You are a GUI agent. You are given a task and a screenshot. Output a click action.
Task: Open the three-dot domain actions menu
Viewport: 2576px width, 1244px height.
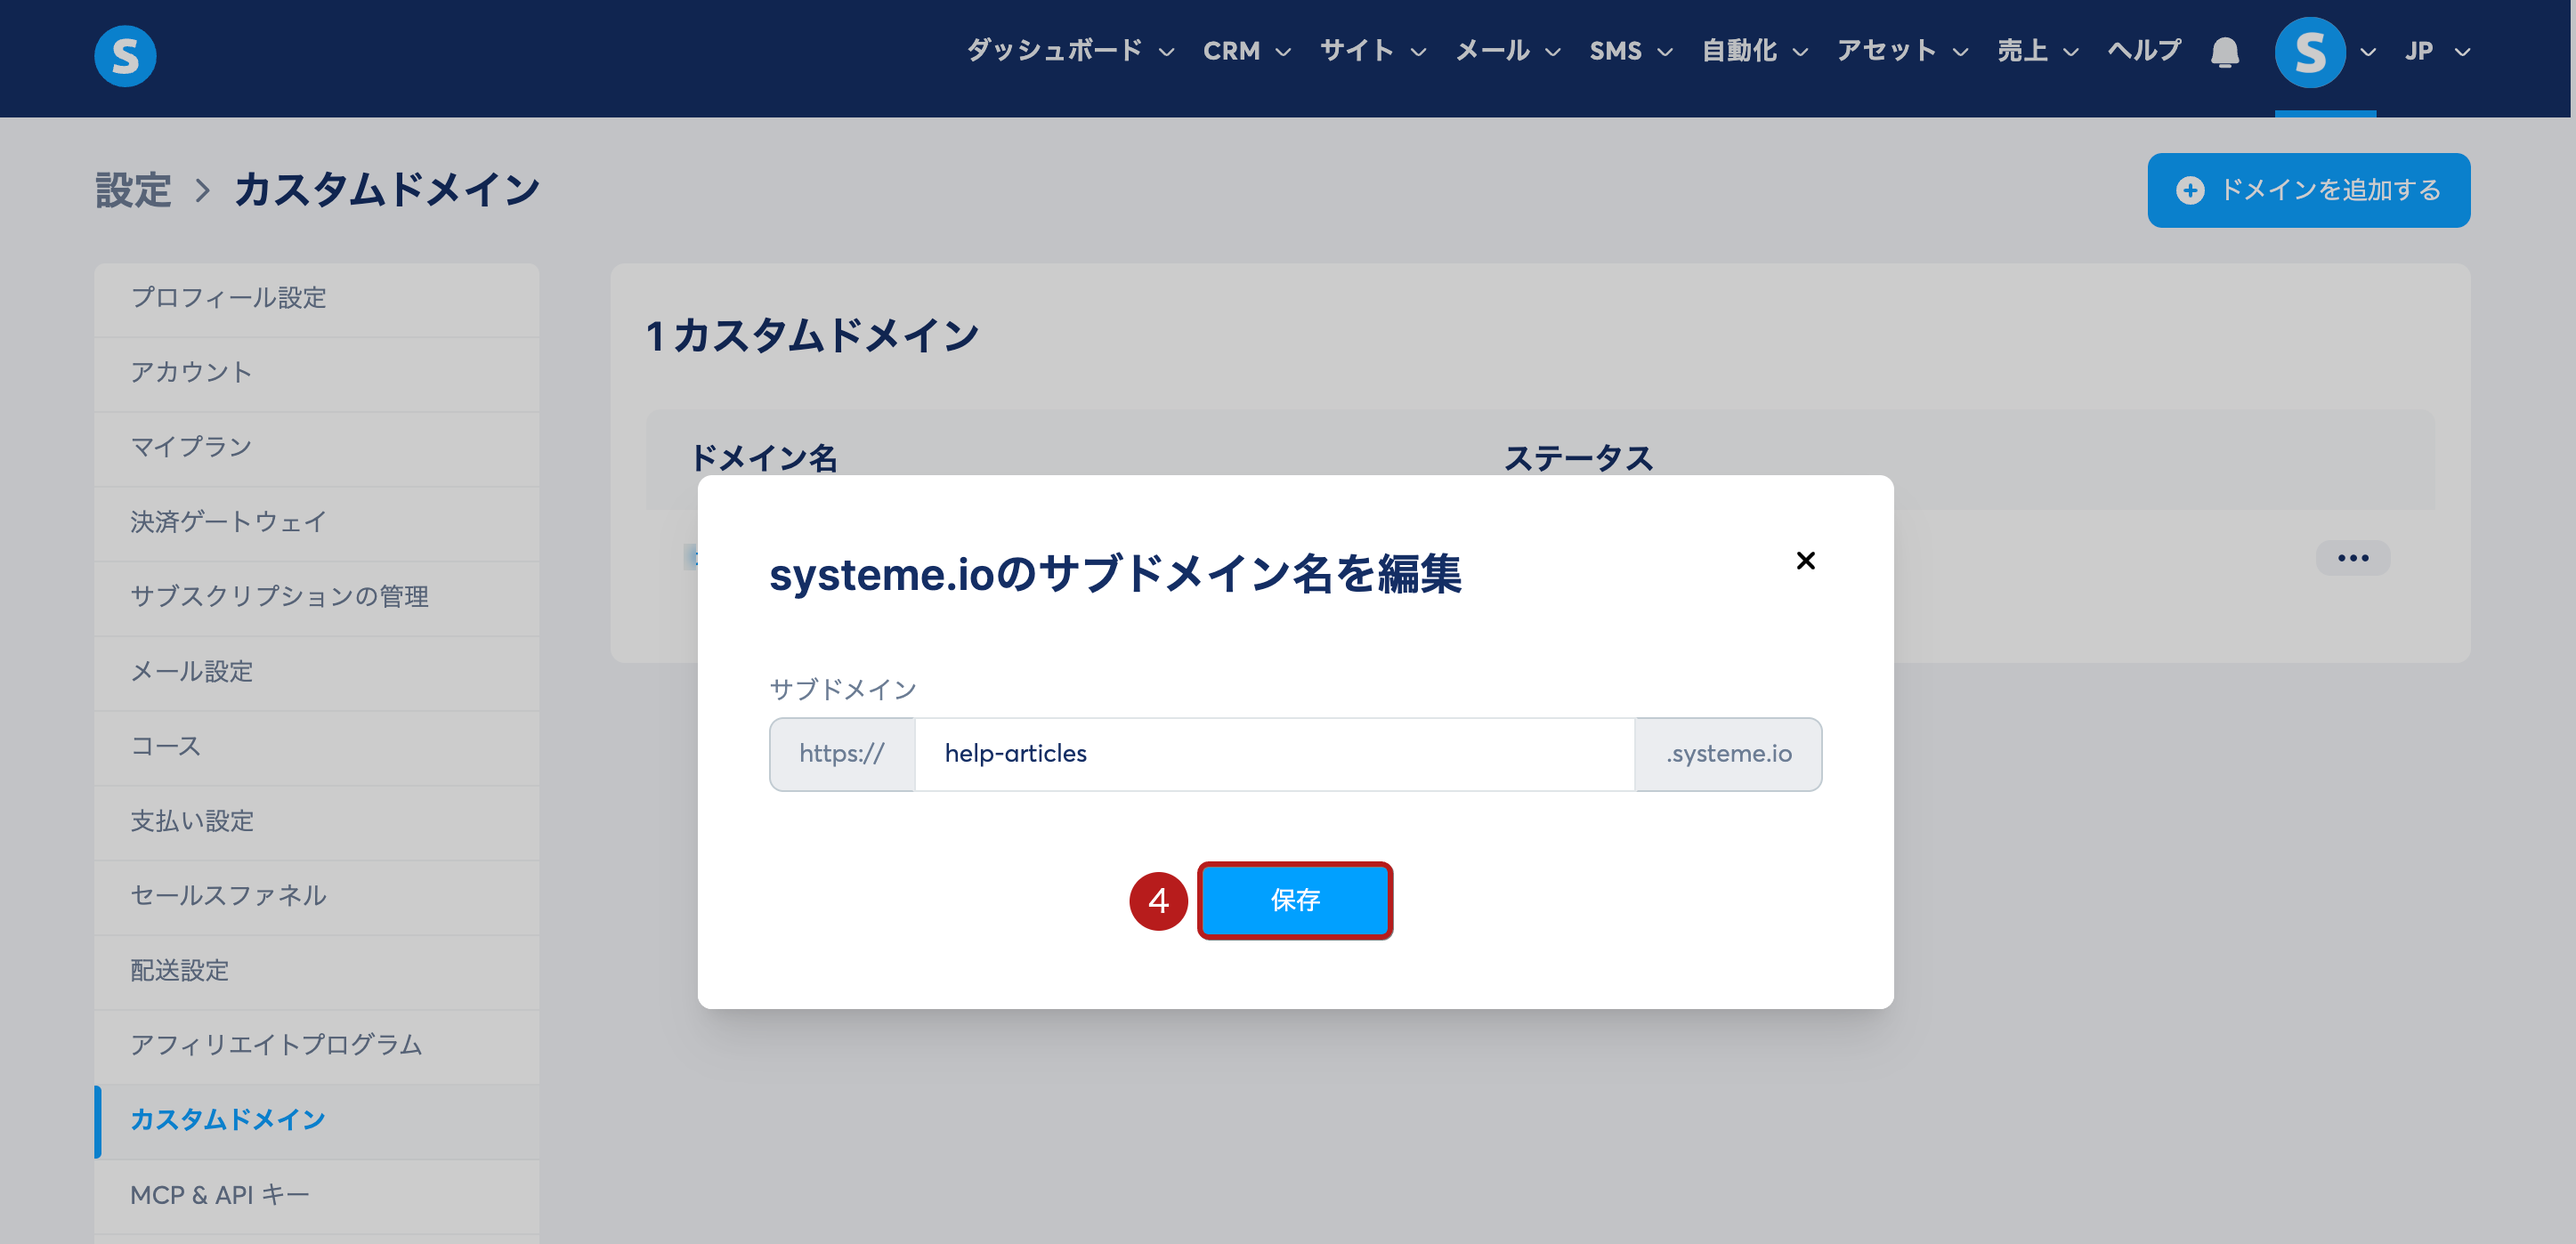2352,558
